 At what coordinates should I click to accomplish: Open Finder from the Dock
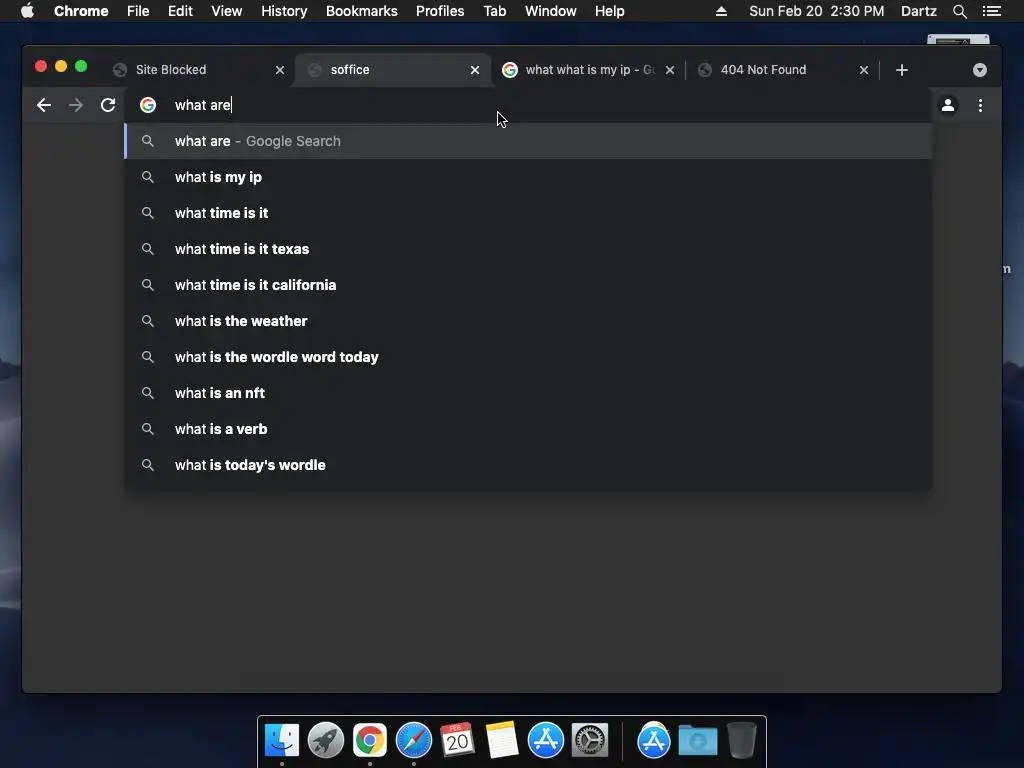point(282,741)
